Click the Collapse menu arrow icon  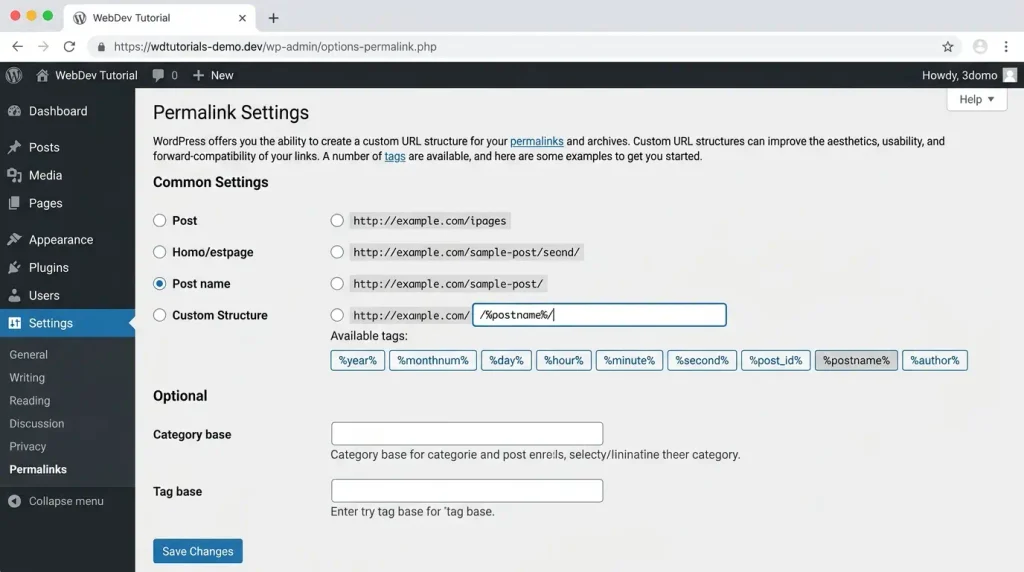[14, 501]
